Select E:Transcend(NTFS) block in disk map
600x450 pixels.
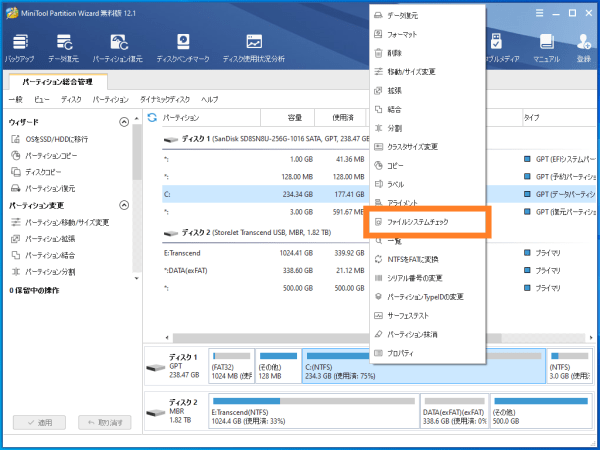click(314, 411)
